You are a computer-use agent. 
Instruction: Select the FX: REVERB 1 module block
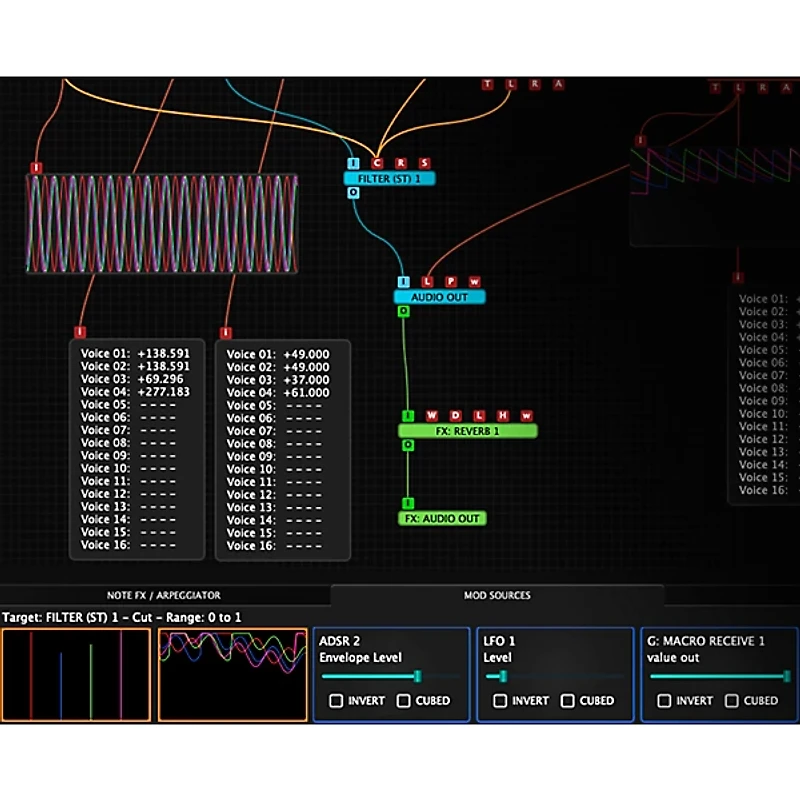coord(468,430)
